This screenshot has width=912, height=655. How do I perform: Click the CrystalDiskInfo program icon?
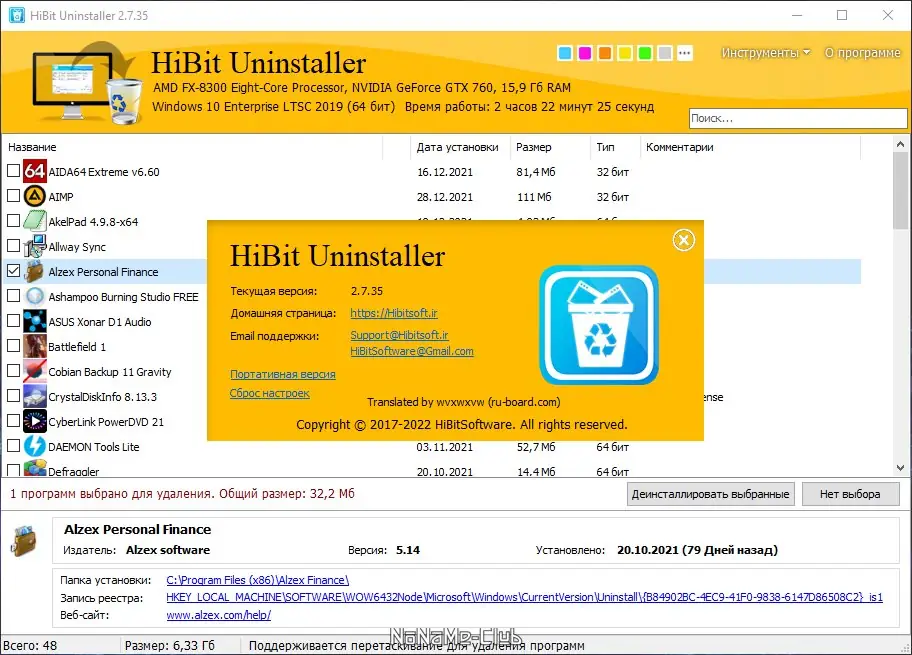tap(35, 396)
